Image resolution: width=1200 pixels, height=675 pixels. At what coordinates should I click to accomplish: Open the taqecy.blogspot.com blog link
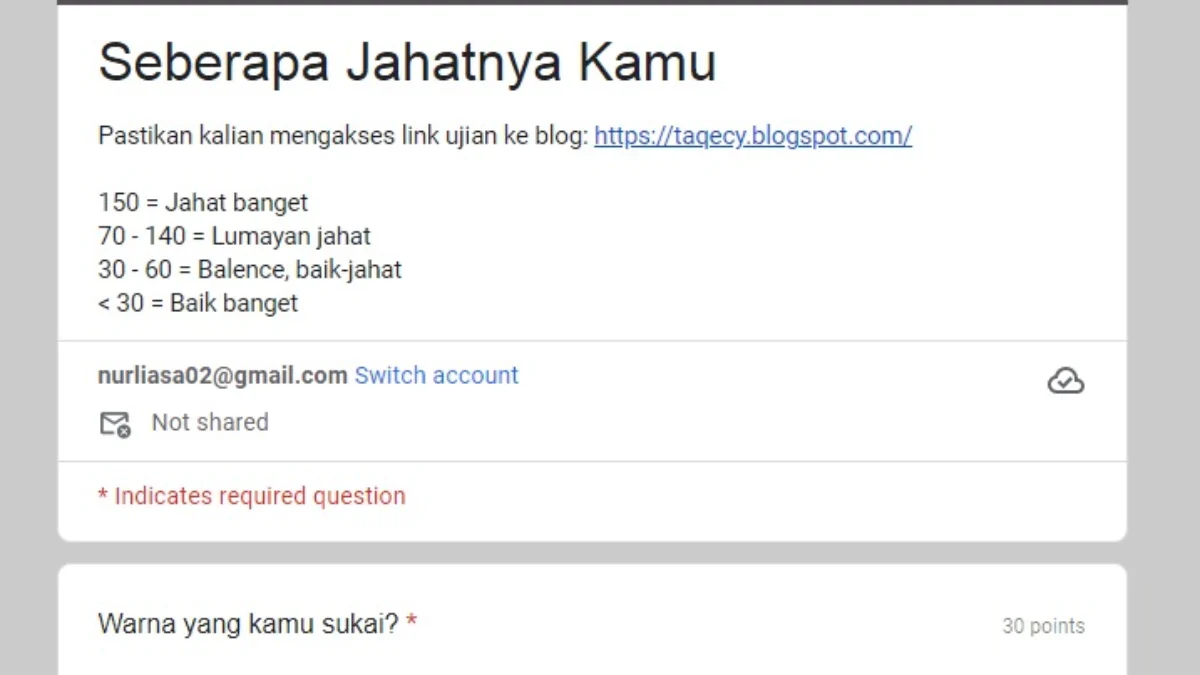click(753, 136)
